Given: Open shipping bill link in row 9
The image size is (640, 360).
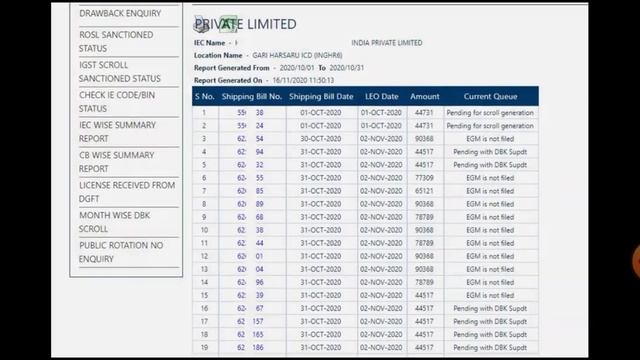Looking at the screenshot, I should pos(250,217).
